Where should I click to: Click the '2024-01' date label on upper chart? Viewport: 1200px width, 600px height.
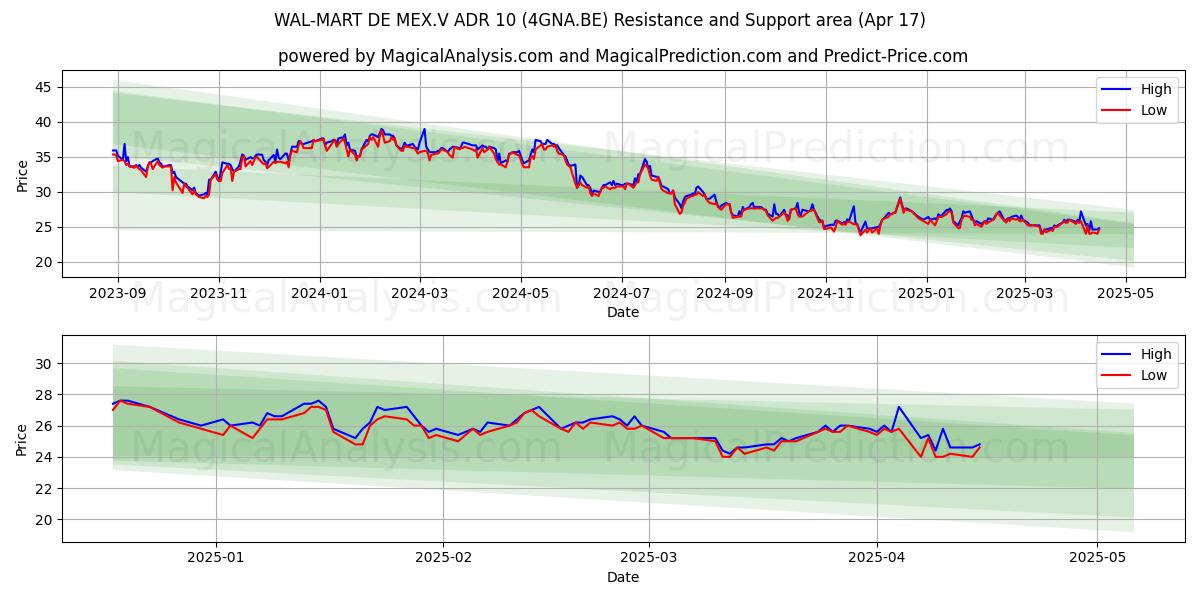tap(320, 295)
